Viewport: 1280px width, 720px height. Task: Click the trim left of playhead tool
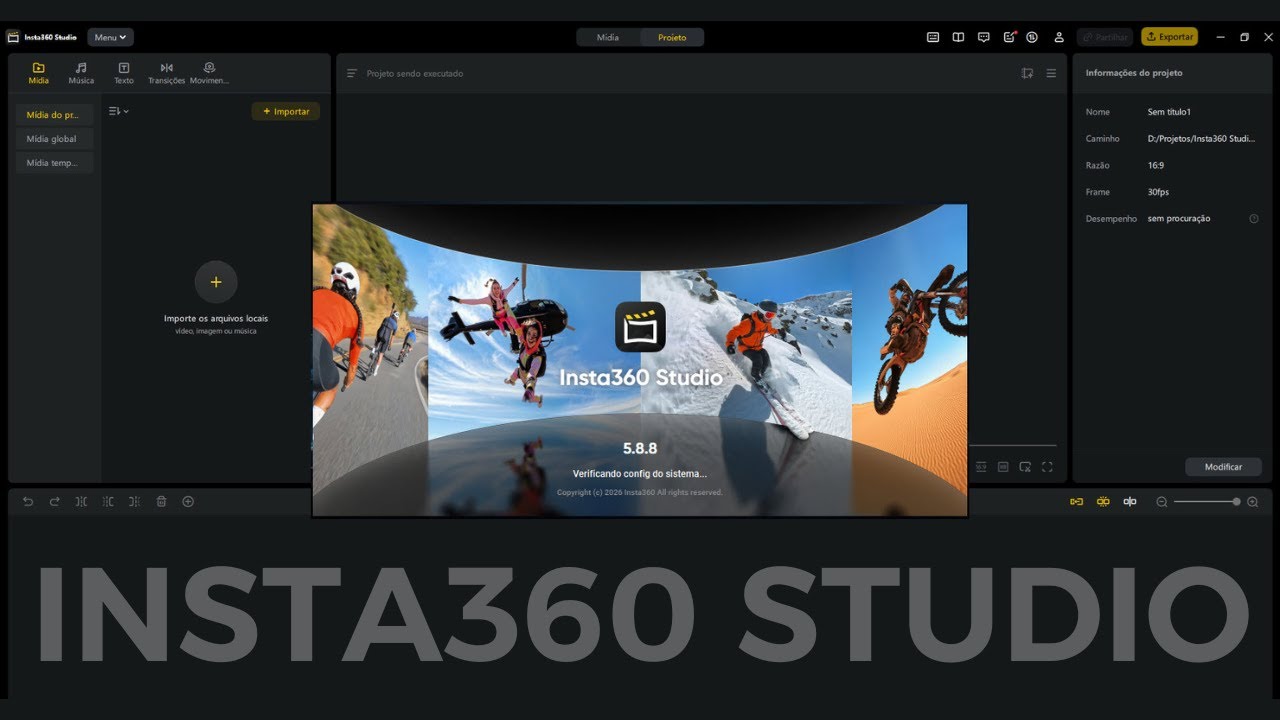(108, 501)
